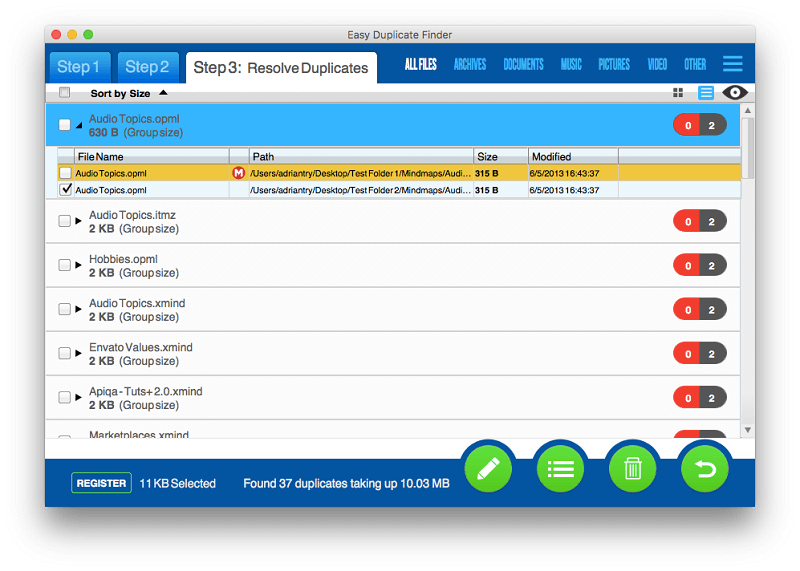
Task: Collapse the AudioTopics.opml group triangle
Action: tap(79, 125)
